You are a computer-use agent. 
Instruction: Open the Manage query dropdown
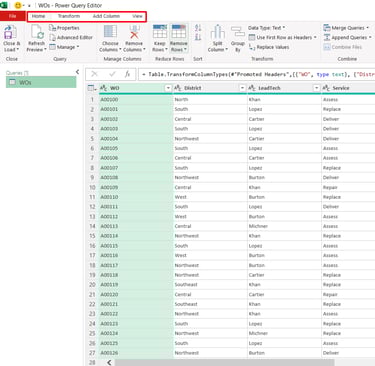coord(64,47)
